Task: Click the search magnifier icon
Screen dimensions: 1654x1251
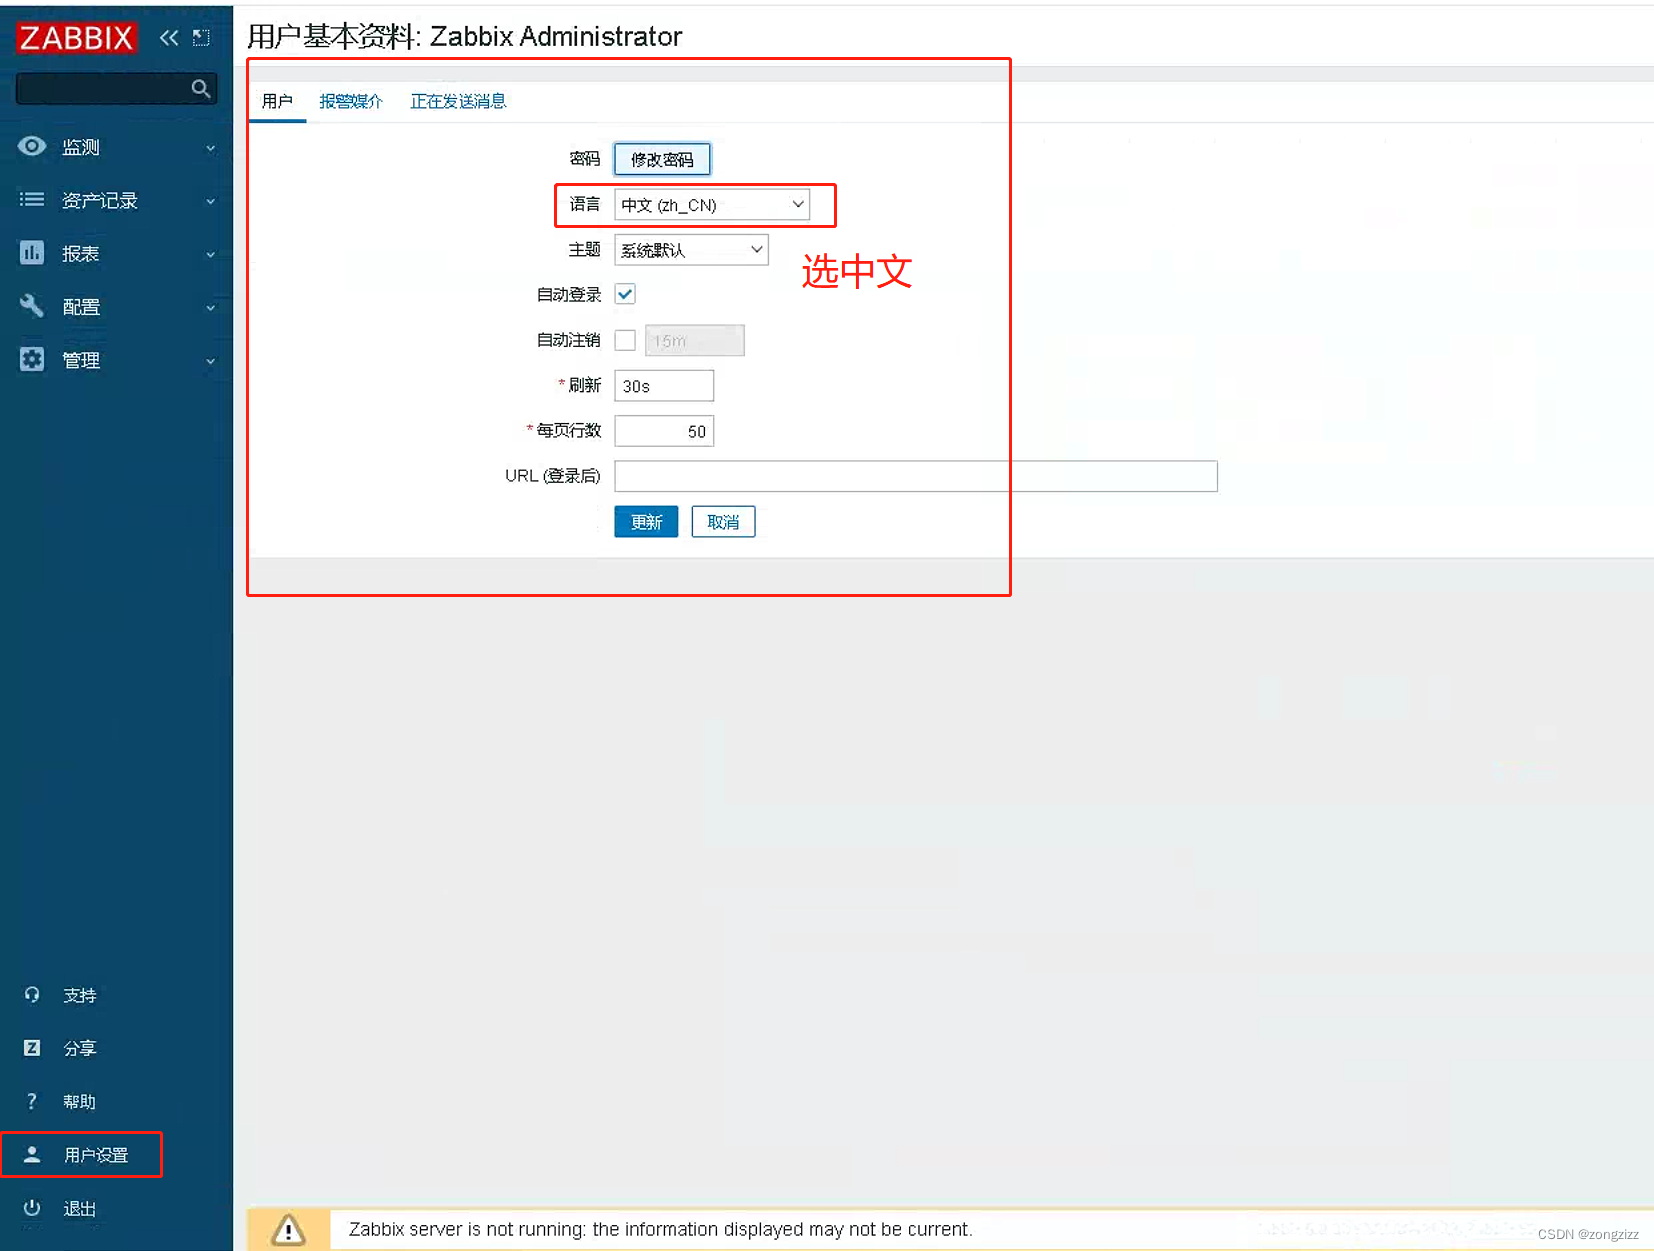Action: [x=201, y=89]
